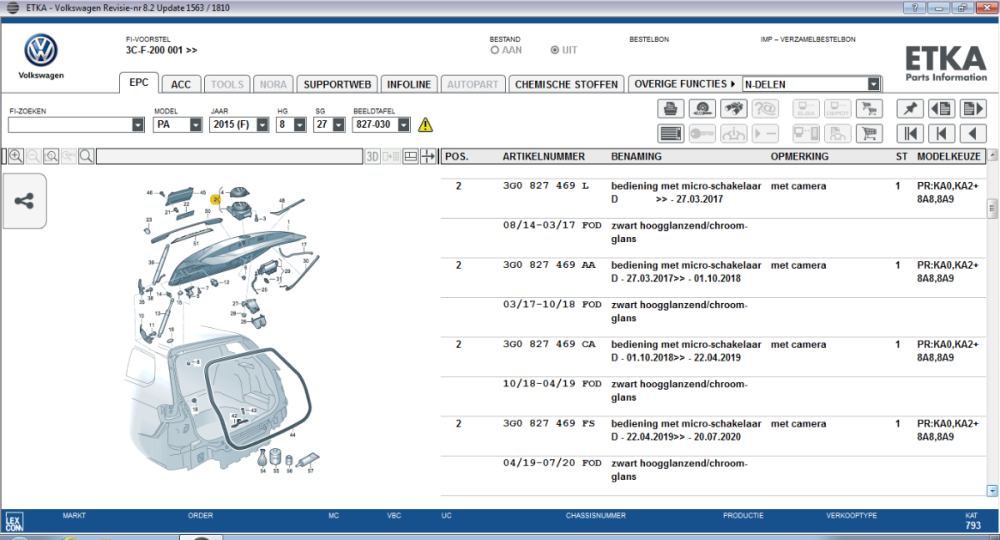This screenshot has height=540, width=1000.
Task: Open the CHEMISCHE STOFFEN tab
Action: tap(566, 84)
